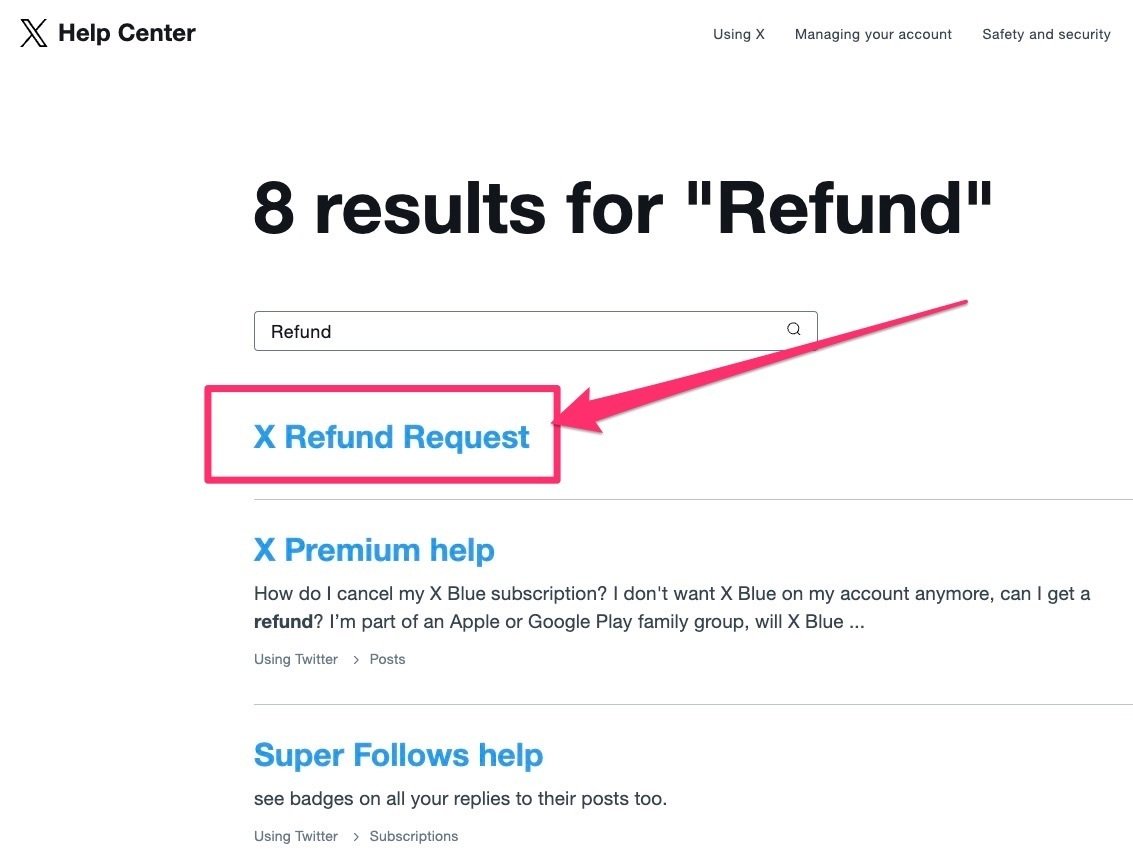Open the X Premium help article
This screenshot has height=865, width=1133.
[x=374, y=550]
